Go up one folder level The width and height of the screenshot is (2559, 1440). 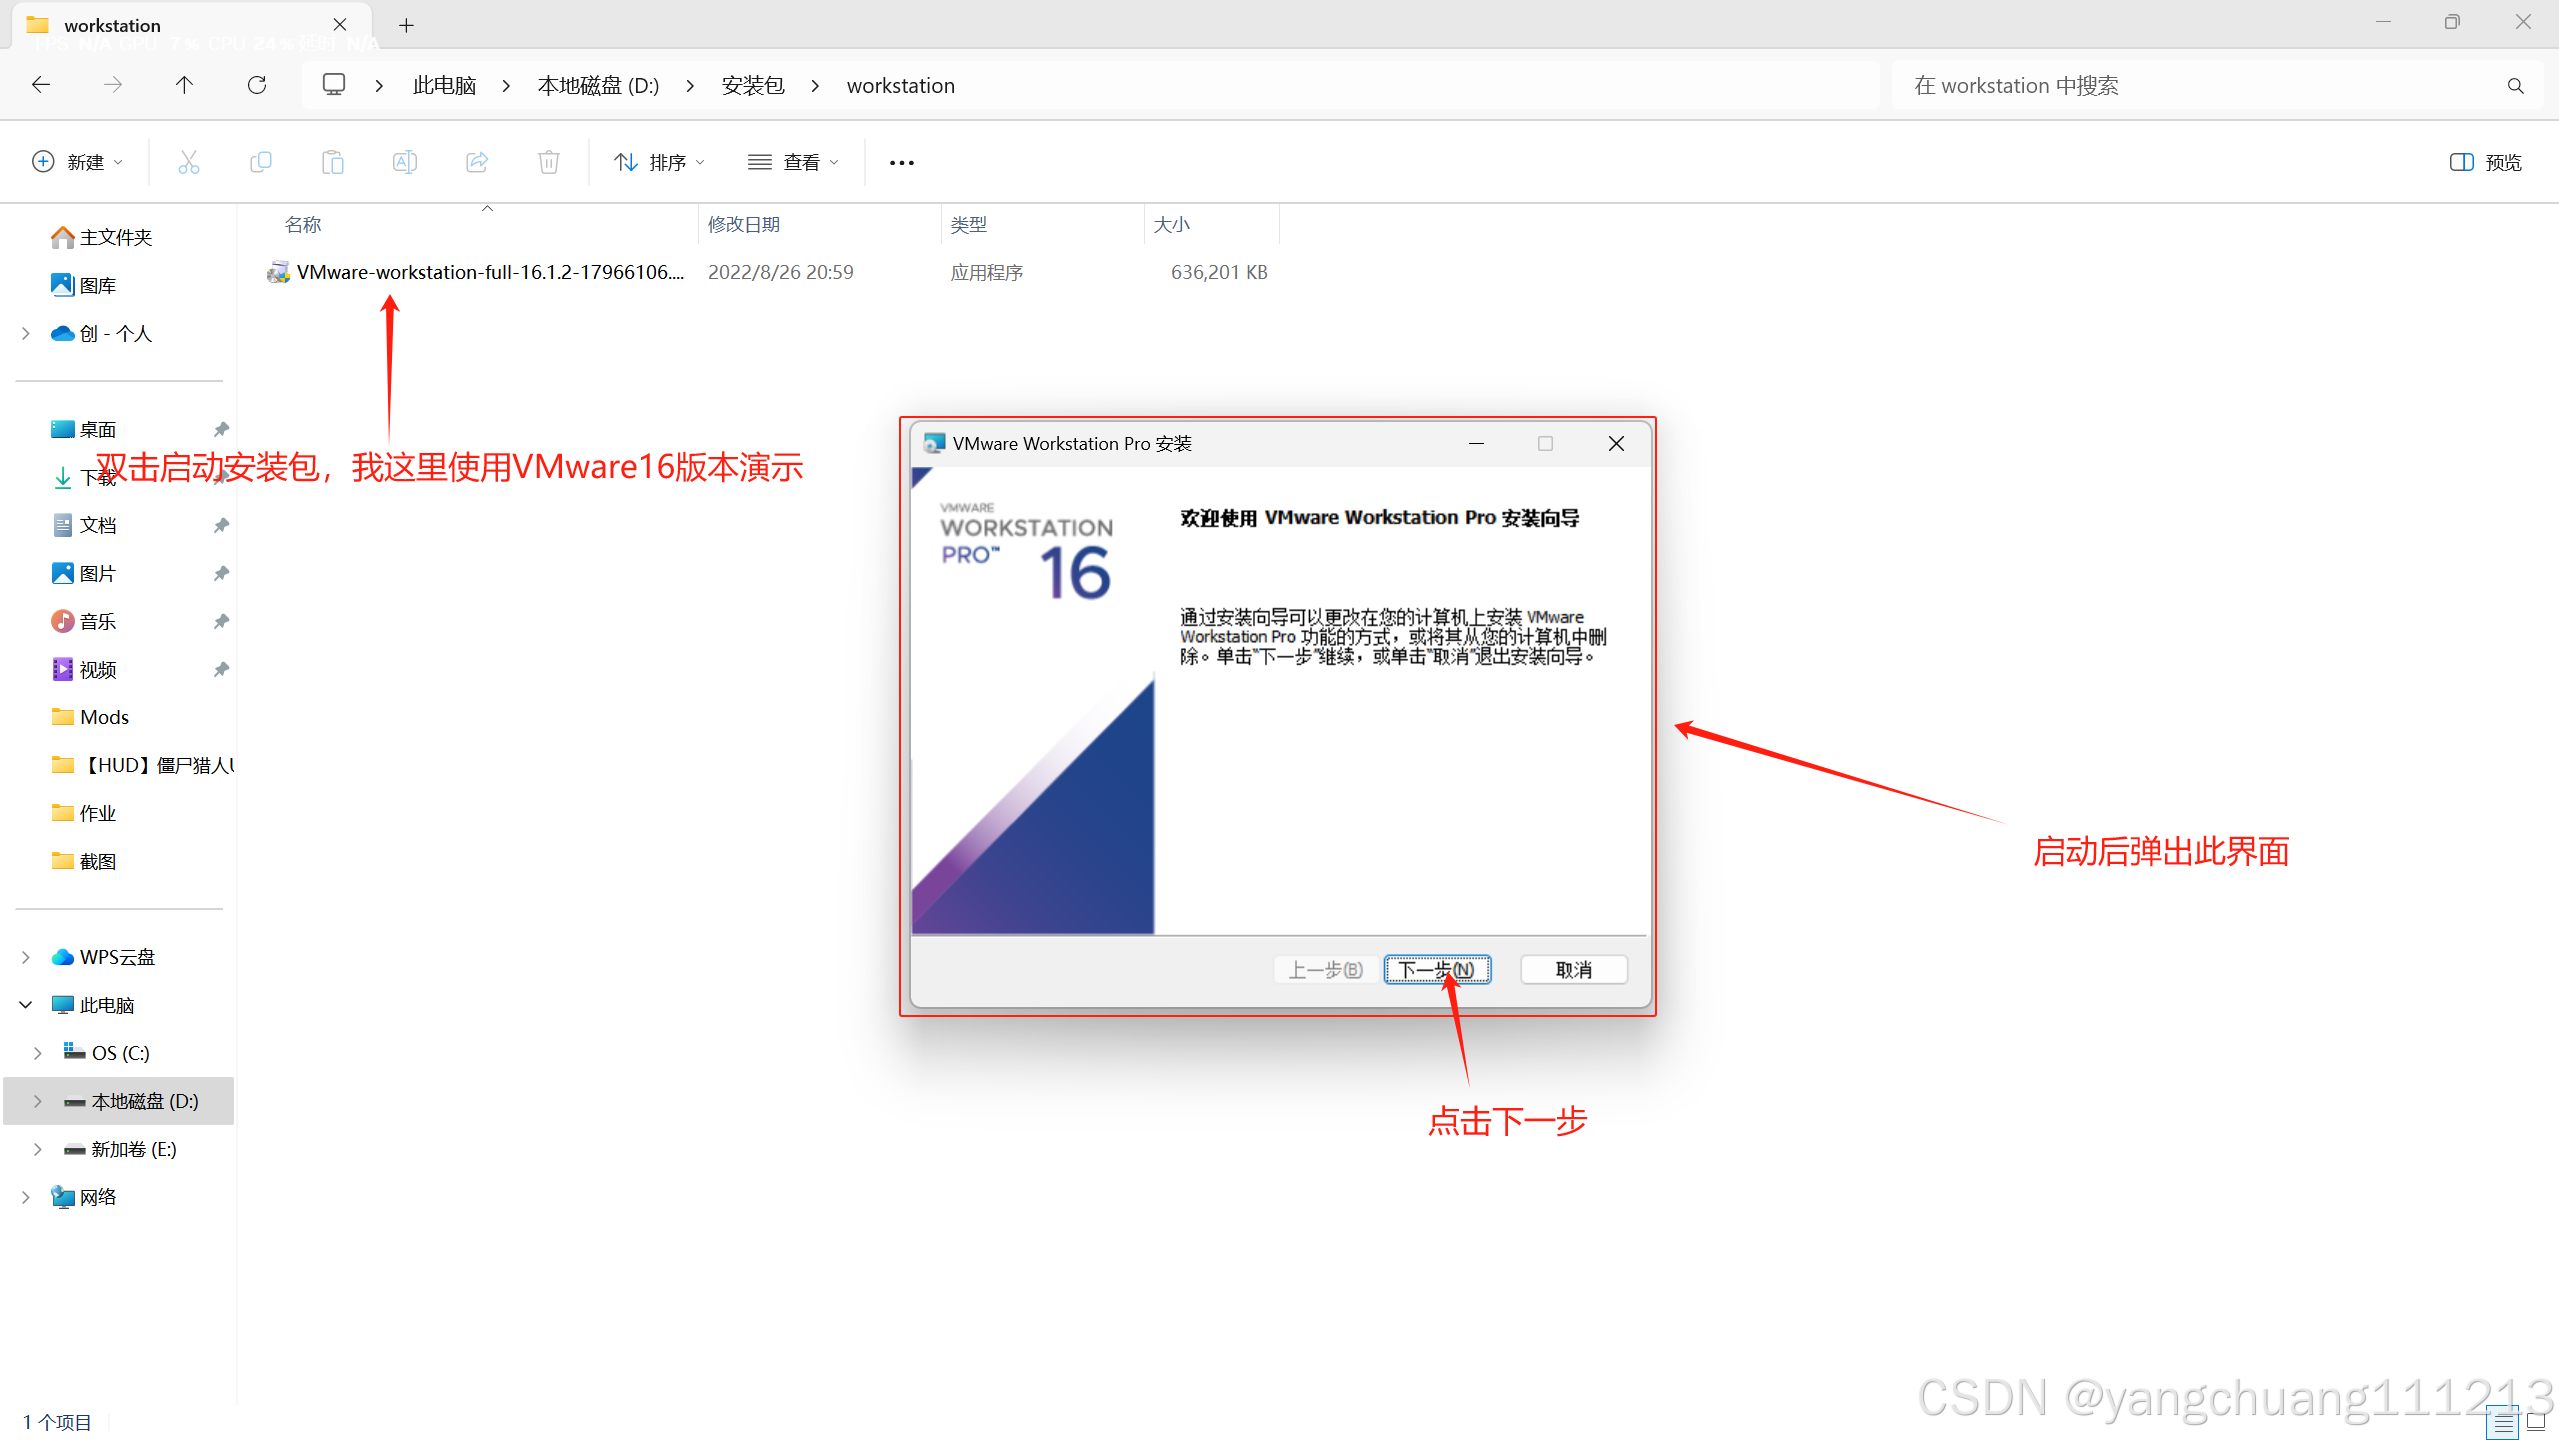click(x=185, y=85)
